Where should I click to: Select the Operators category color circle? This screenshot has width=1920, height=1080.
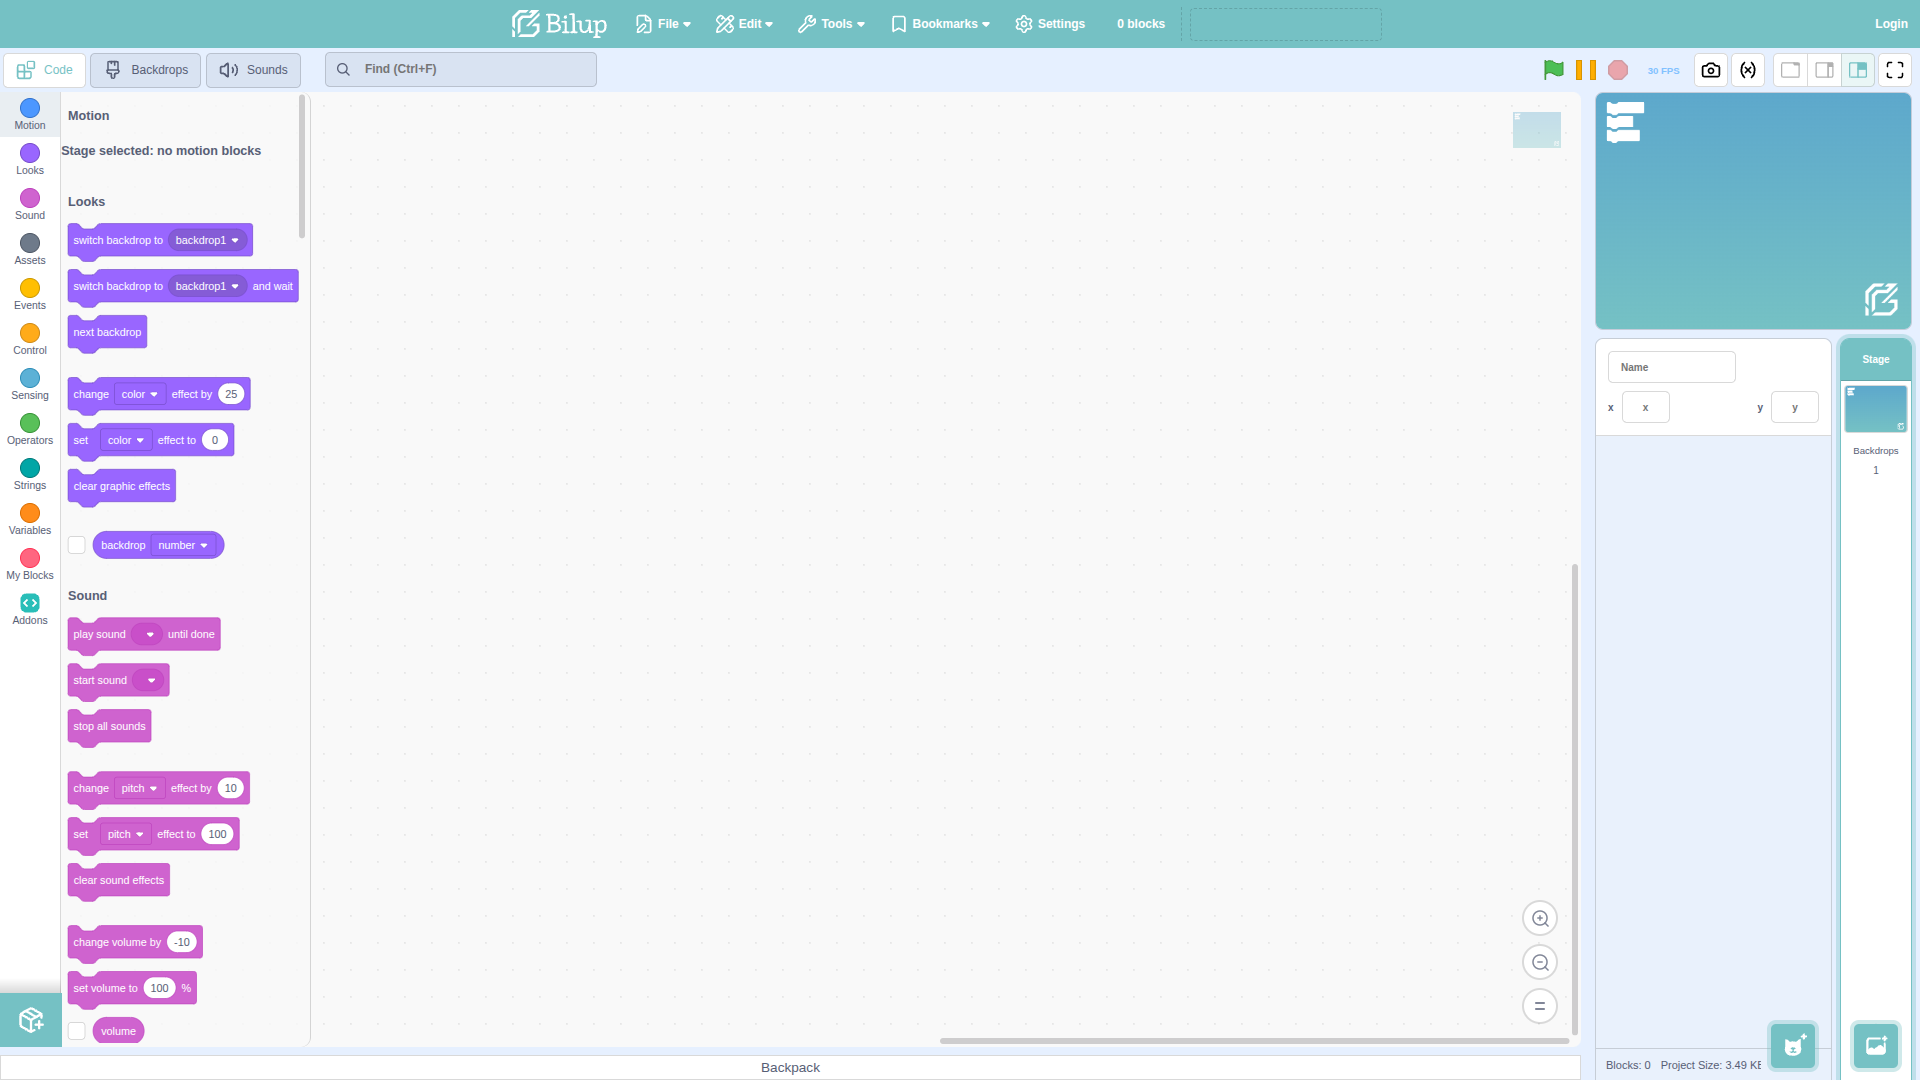[x=30, y=423]
